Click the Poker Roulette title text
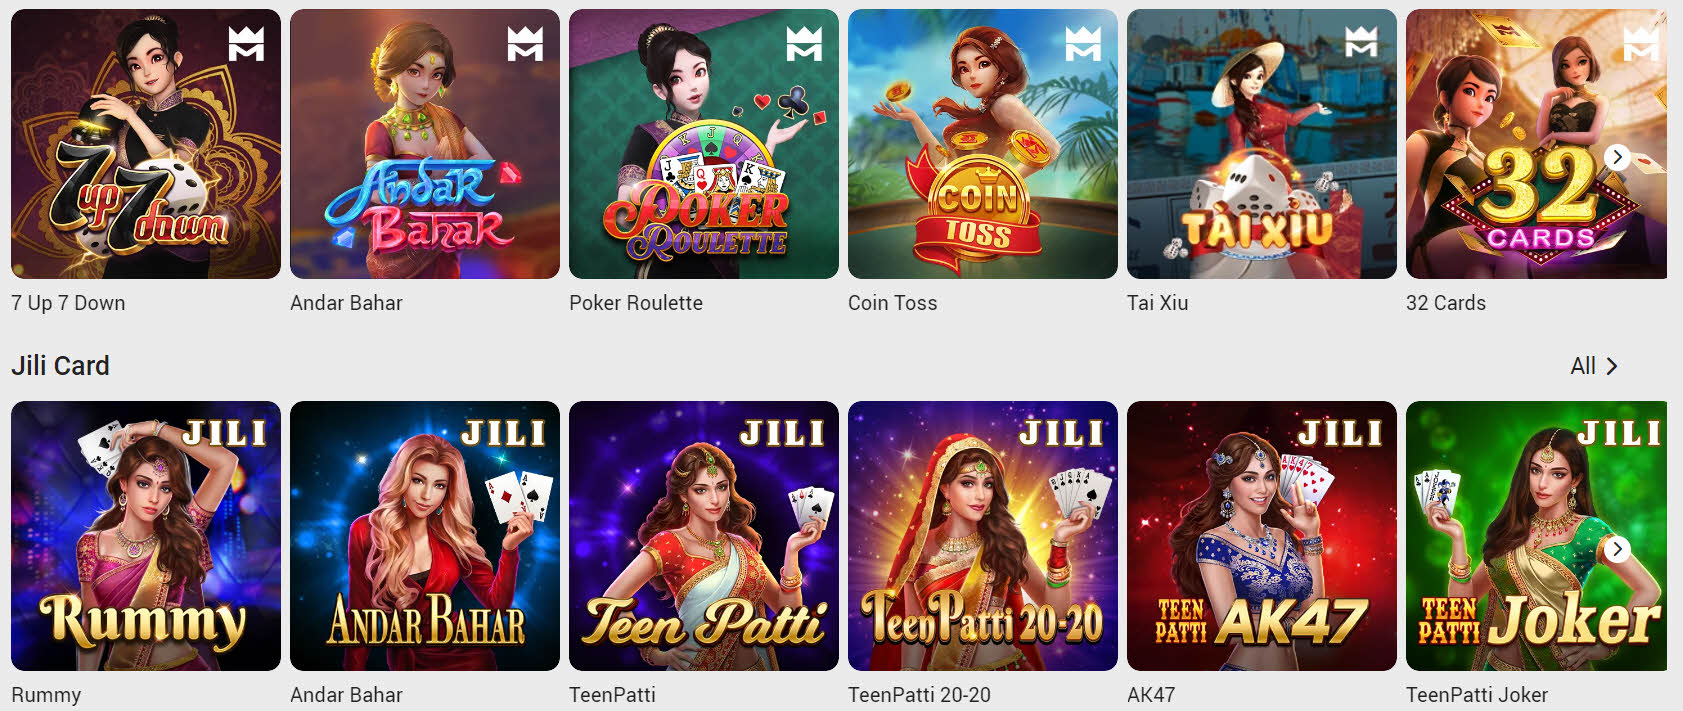 click(x=636, y=303)
